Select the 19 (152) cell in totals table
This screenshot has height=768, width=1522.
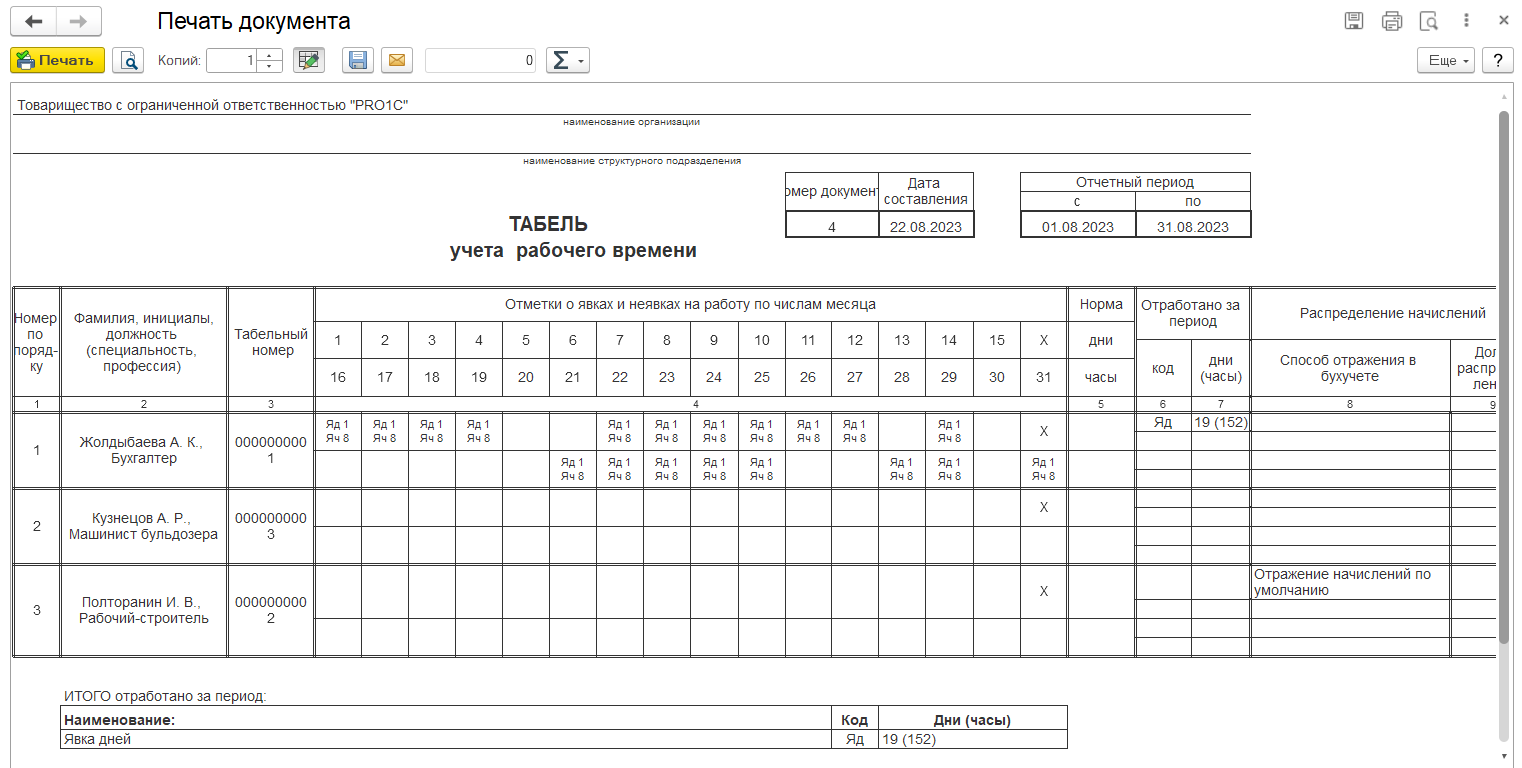972,739
